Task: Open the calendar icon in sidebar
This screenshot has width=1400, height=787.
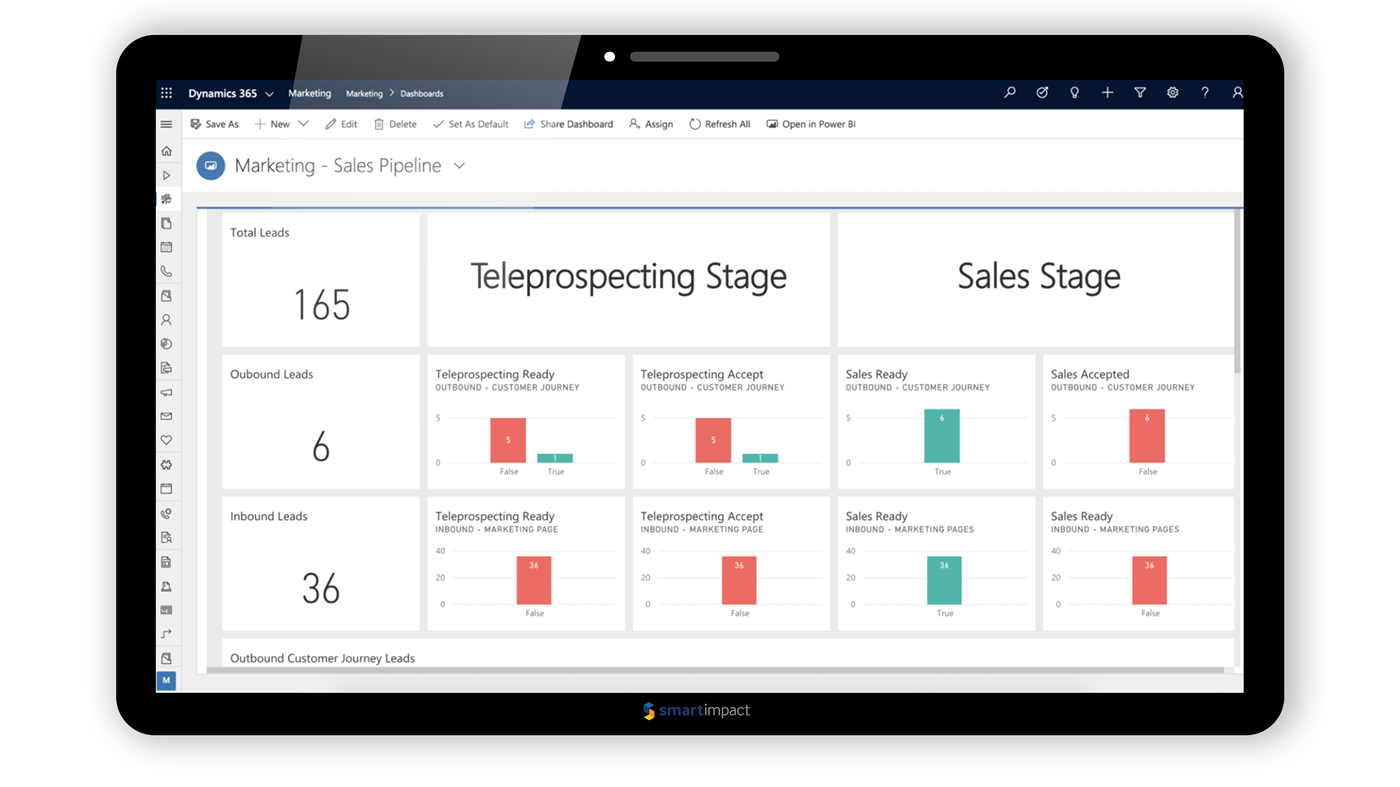Action: 166,247
